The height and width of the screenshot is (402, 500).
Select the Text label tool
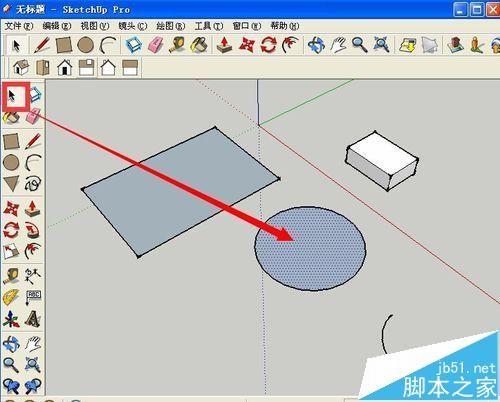33,298
